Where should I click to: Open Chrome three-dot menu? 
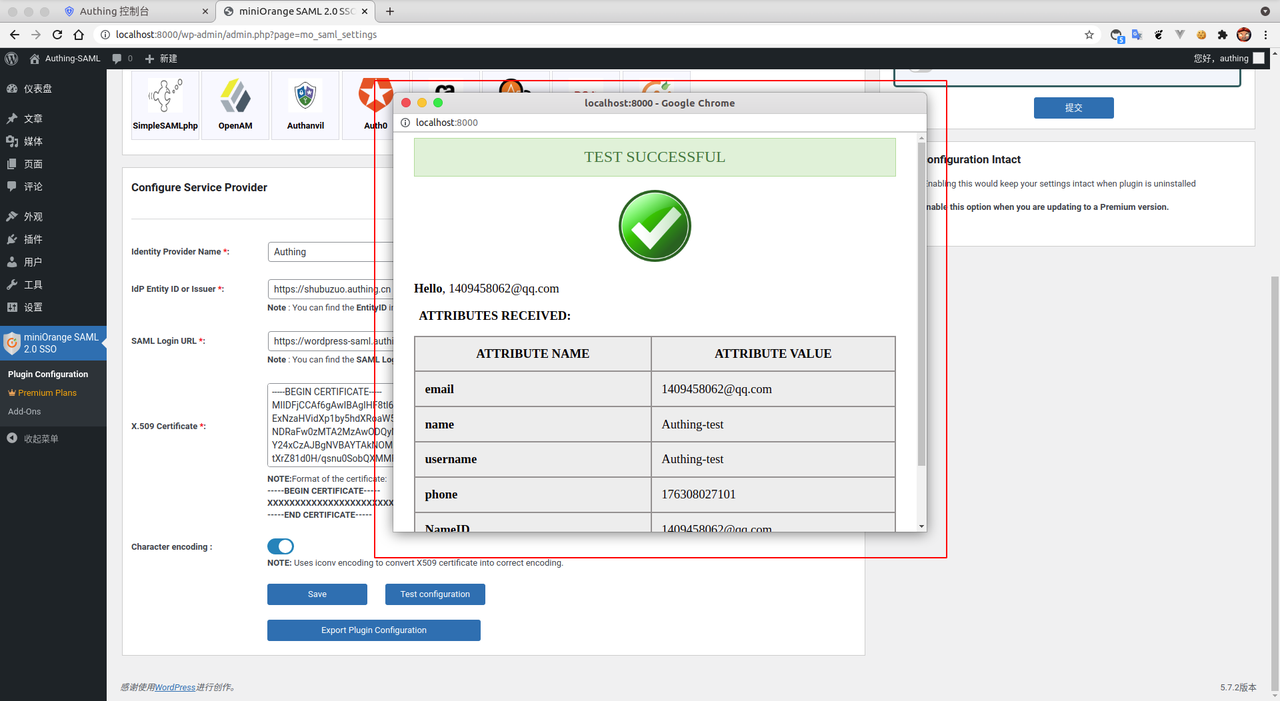tap(1266, 34)
